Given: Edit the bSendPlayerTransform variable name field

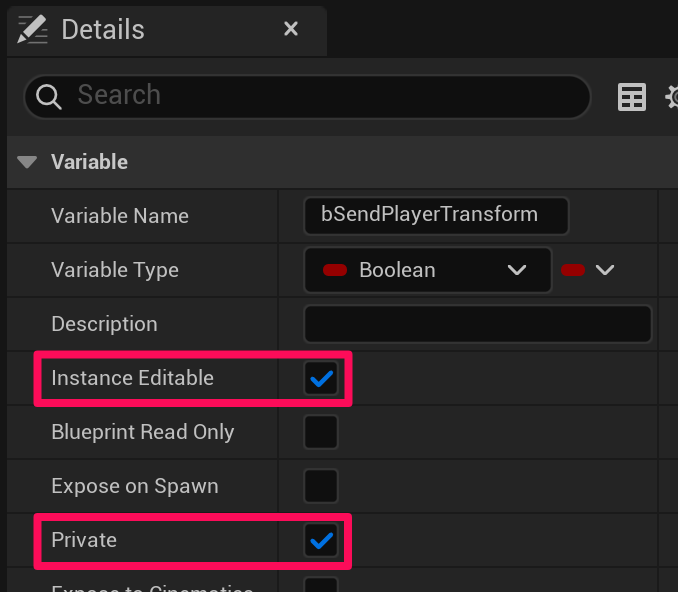Looking at the screenshot, I should click(435, 215).
